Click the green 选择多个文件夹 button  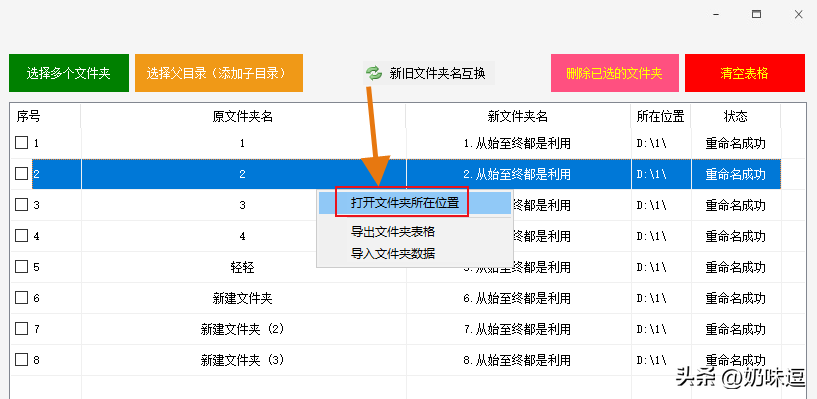coord(69,73)
